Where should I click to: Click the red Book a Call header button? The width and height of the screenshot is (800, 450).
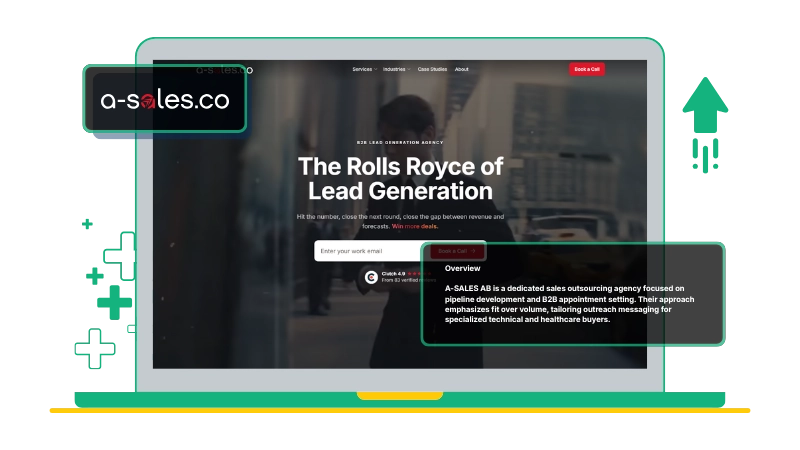pyautogui.click(x=587, y=69)
